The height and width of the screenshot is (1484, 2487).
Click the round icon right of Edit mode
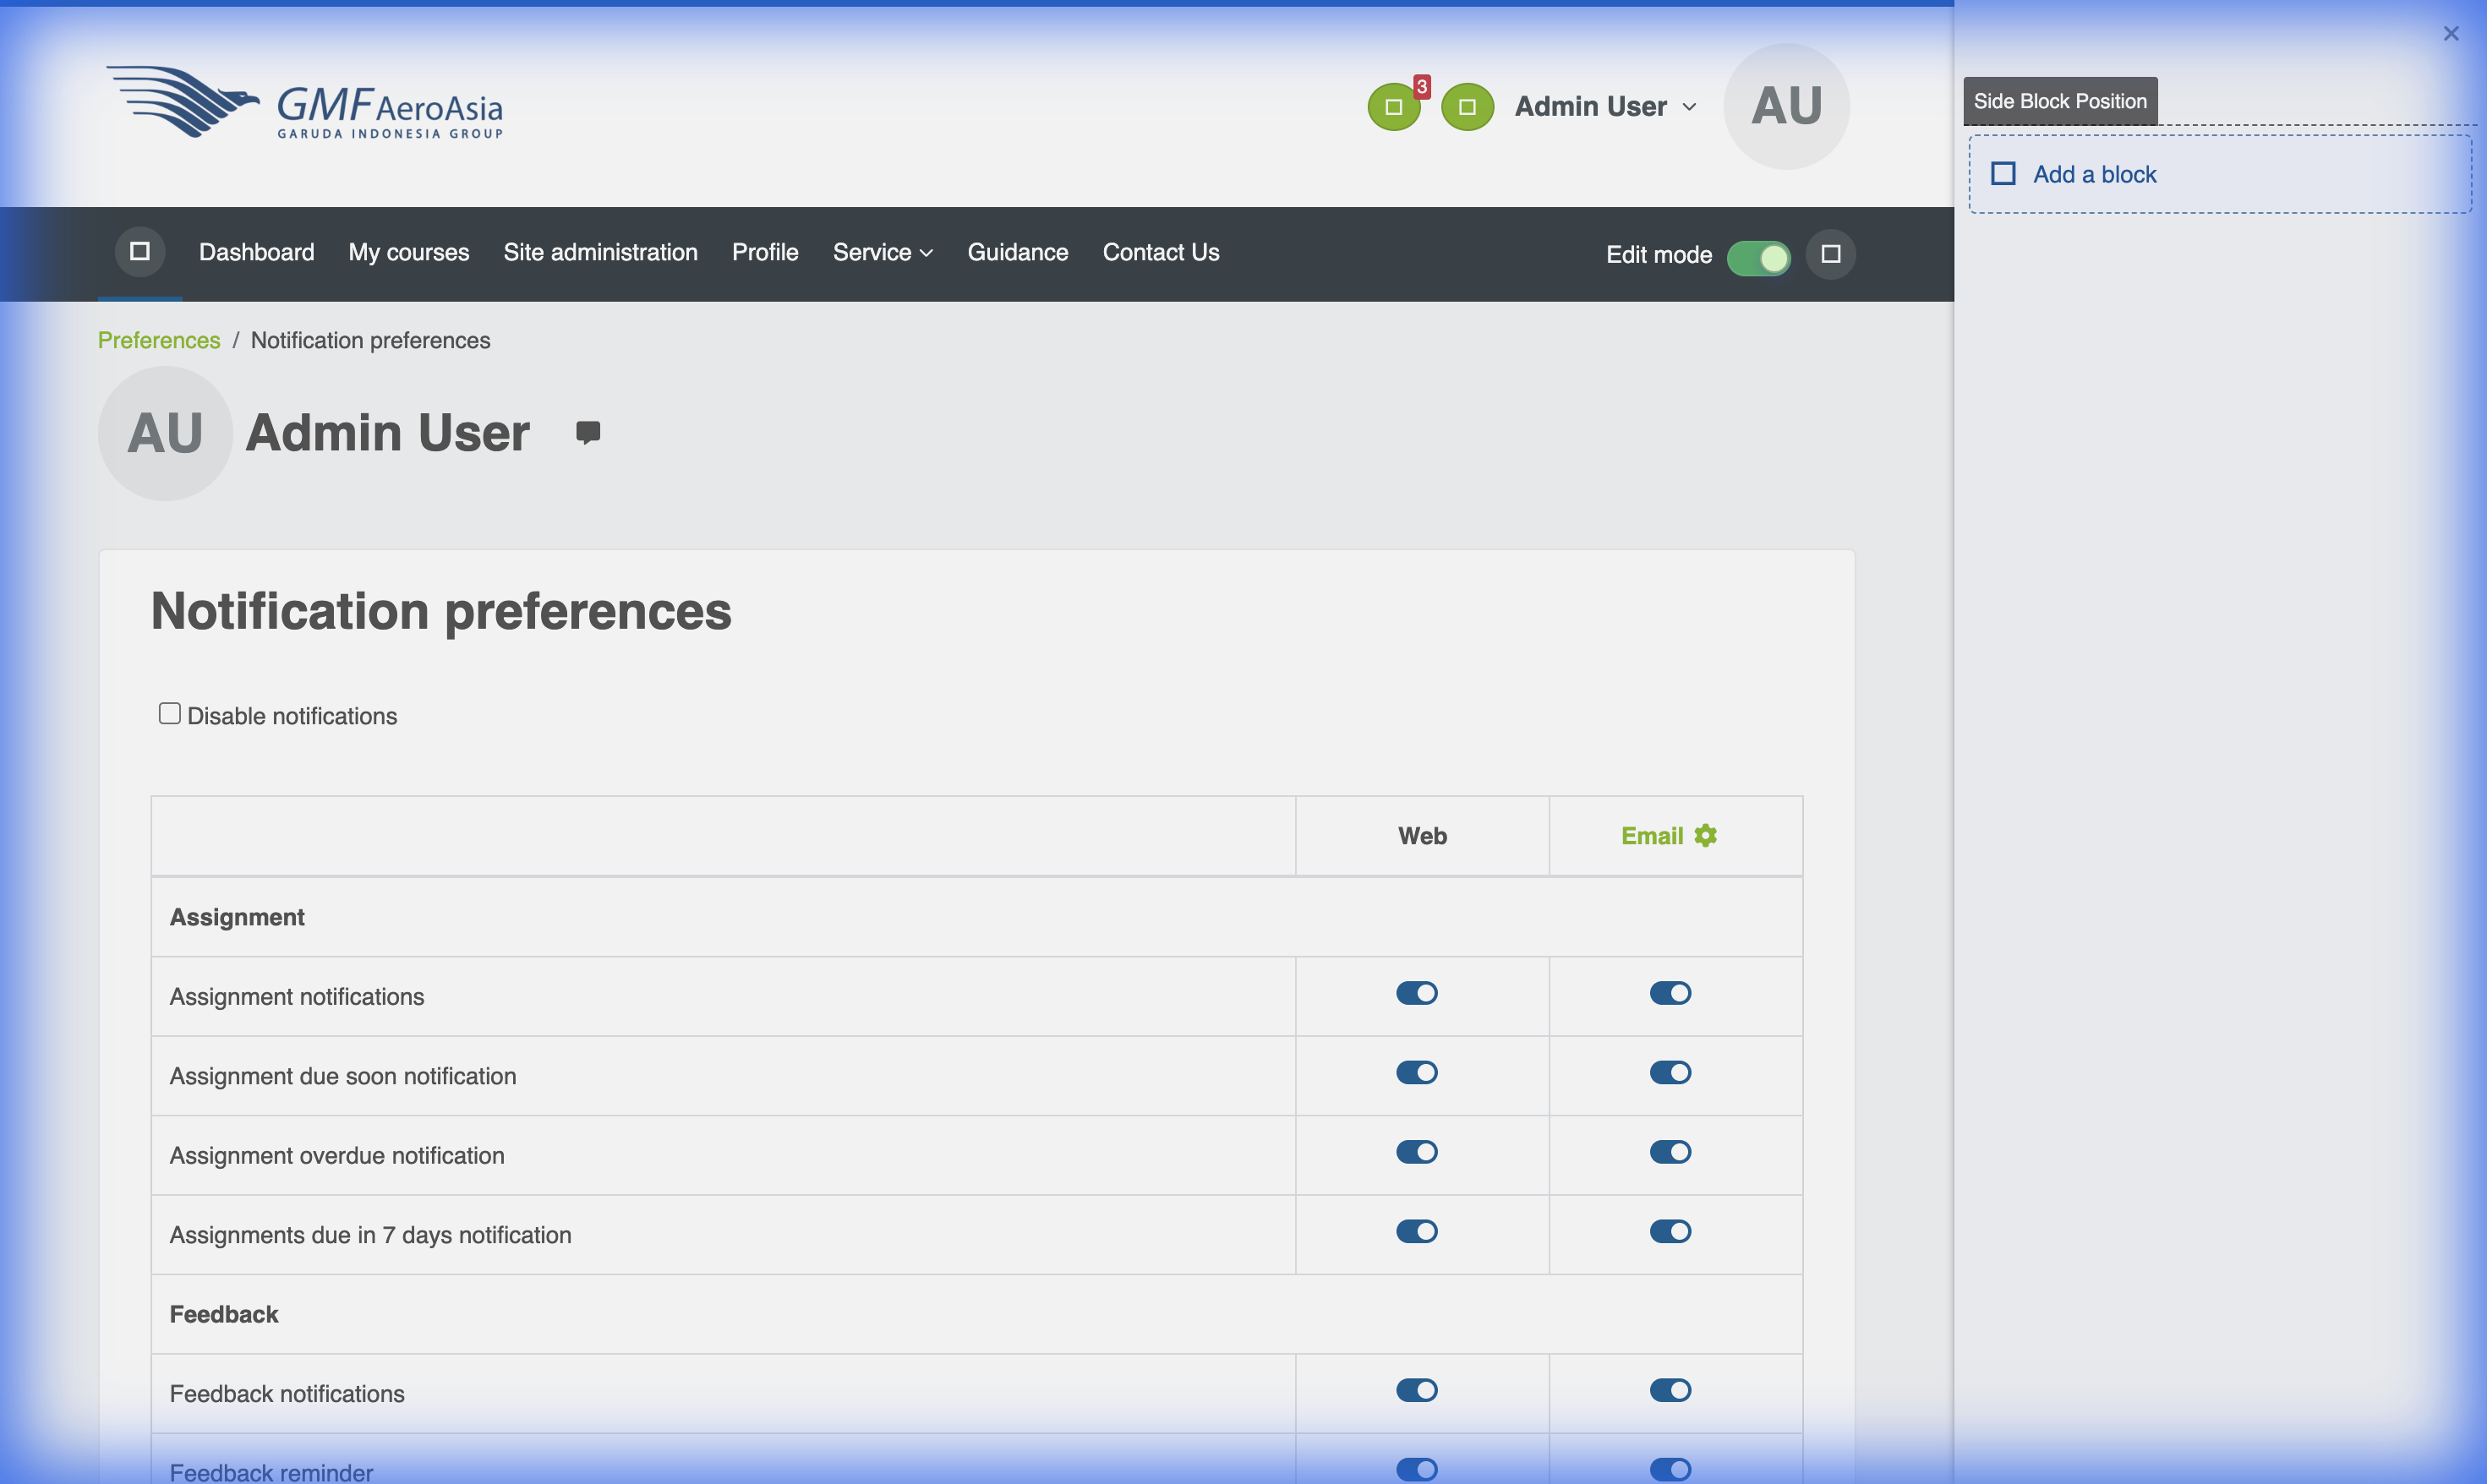click(x=1830, y=254)
